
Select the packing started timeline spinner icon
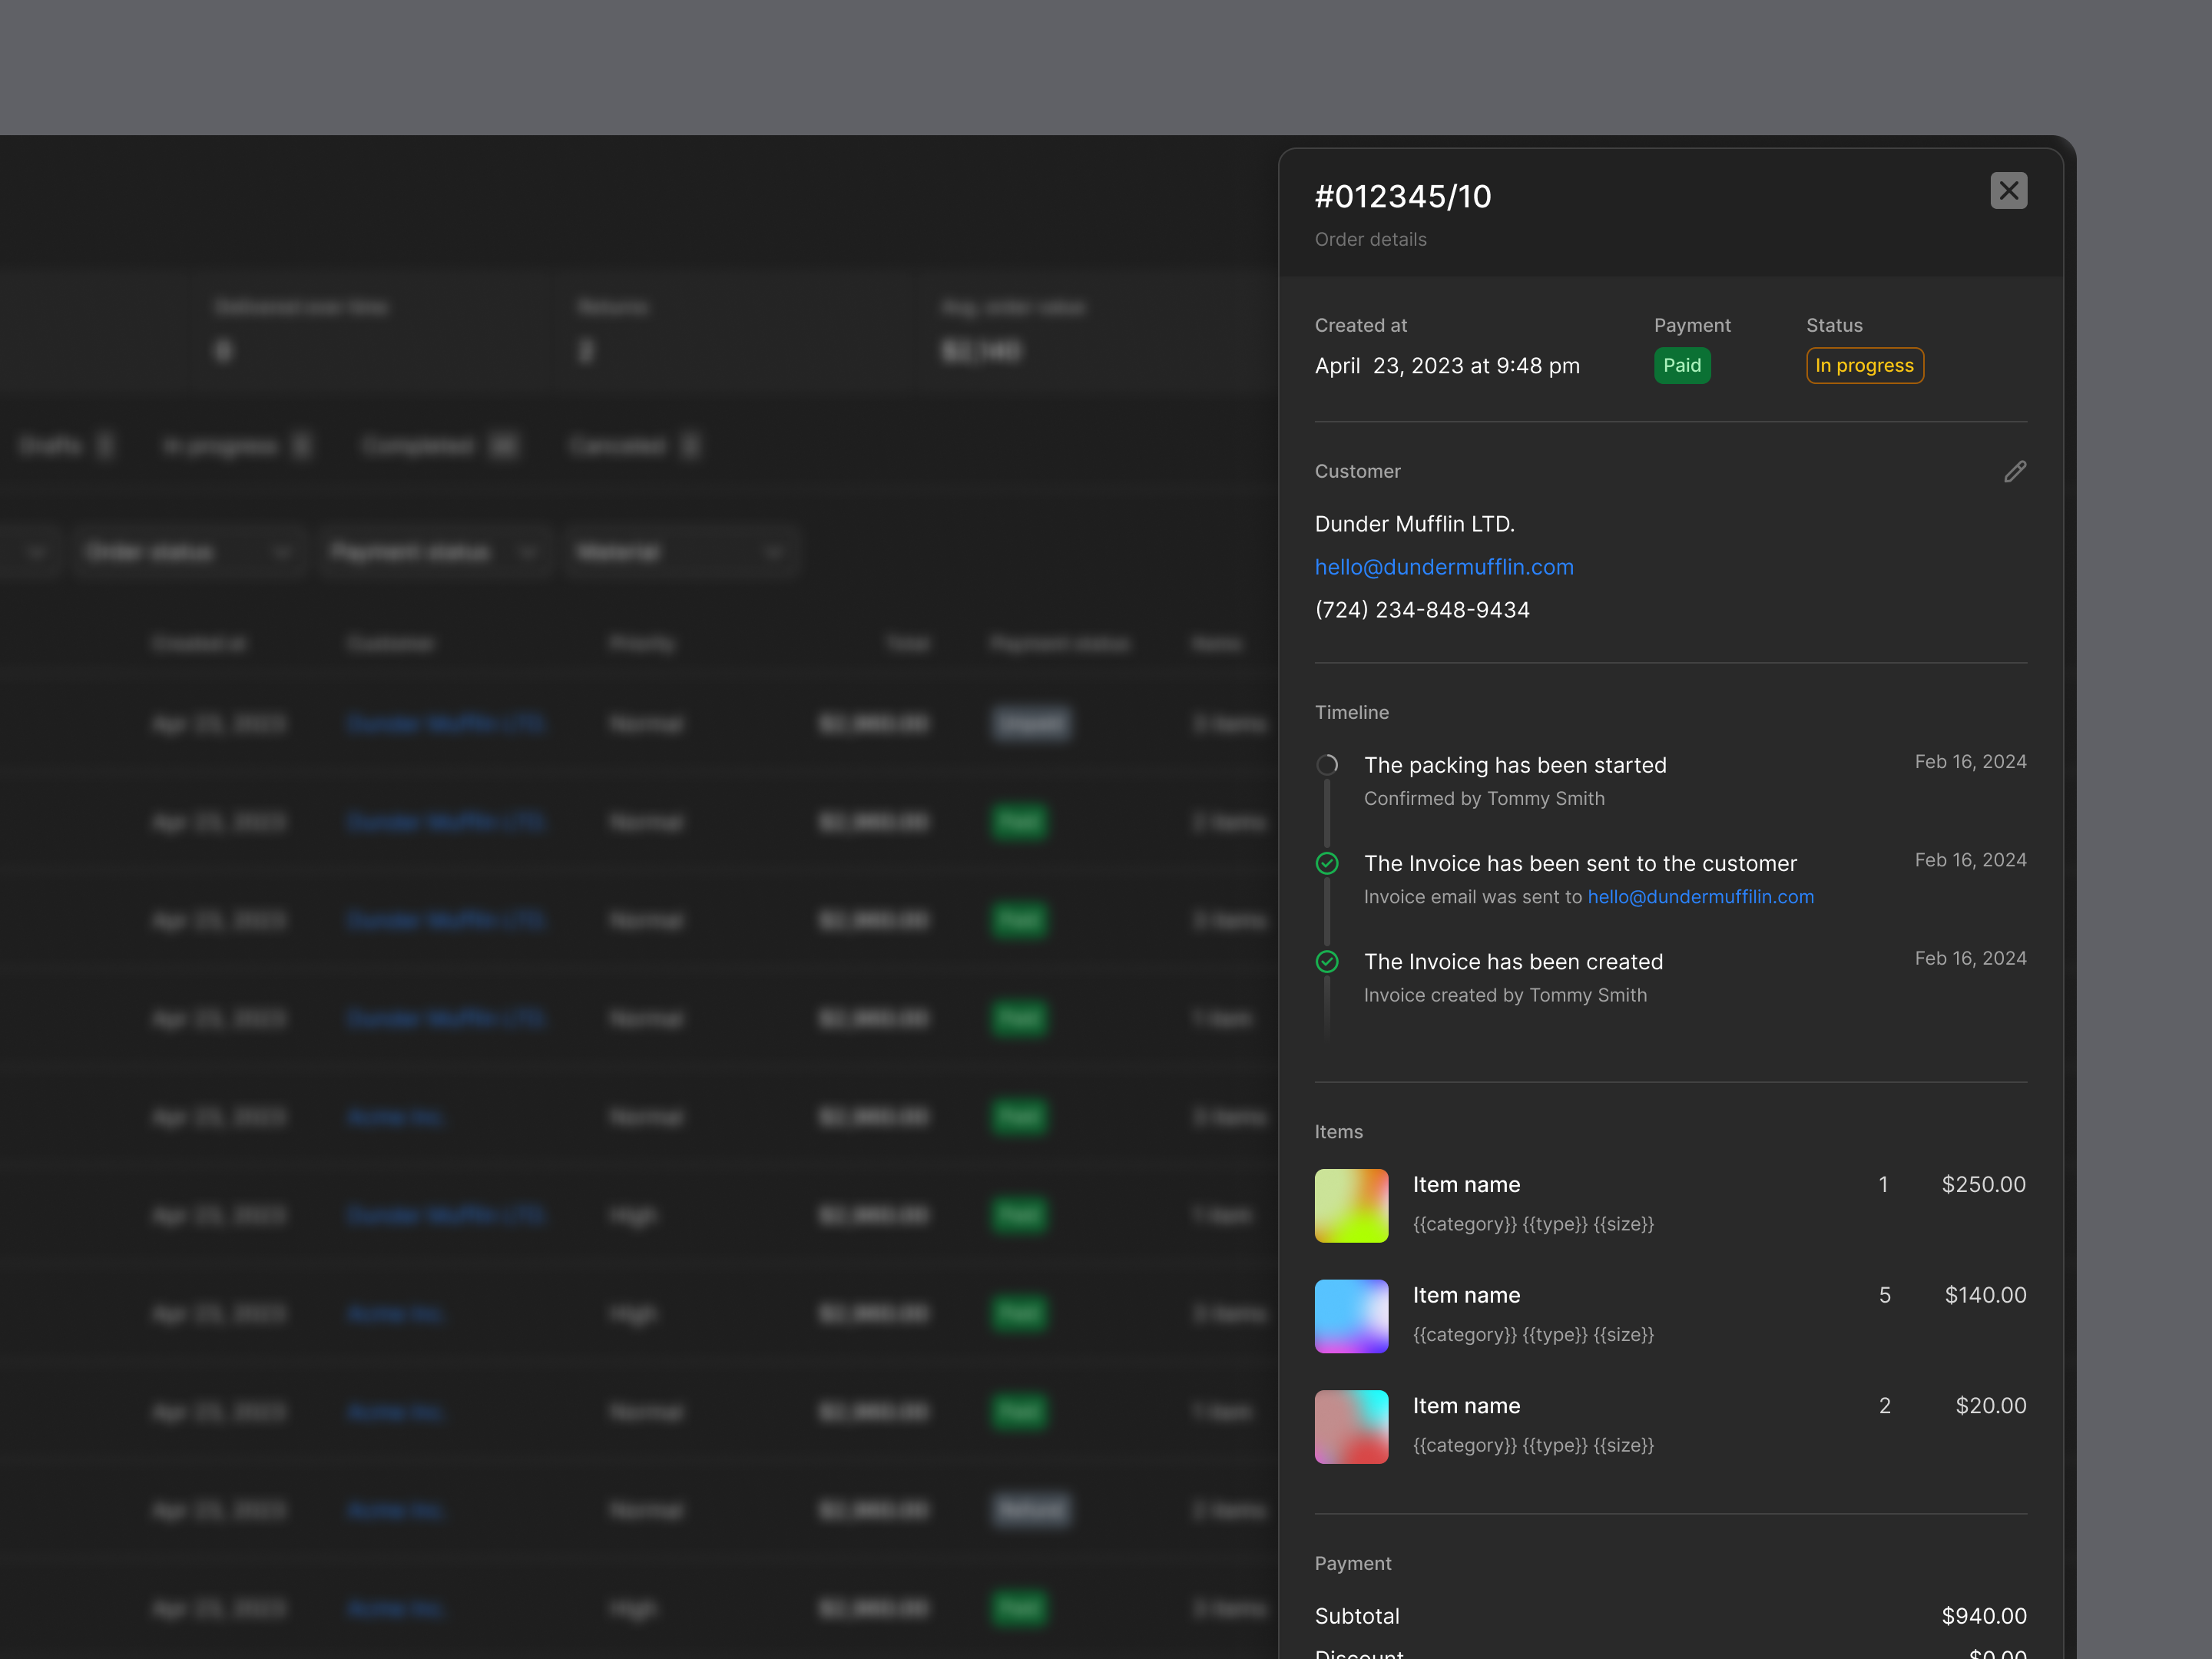tap(1327, 765)
